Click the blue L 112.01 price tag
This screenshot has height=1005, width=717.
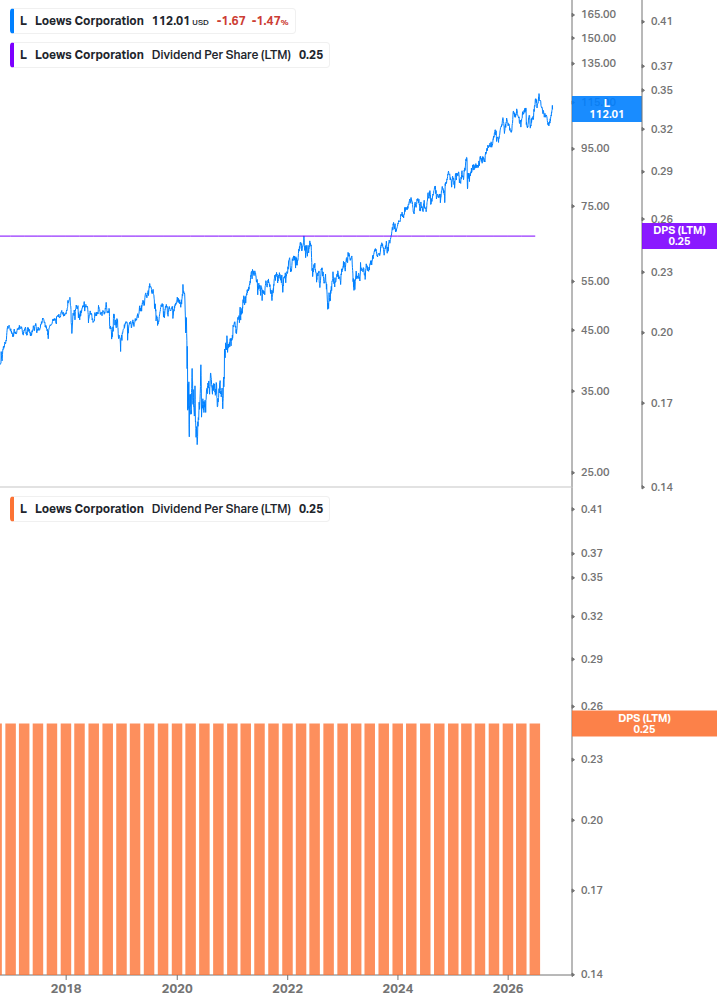pyautogui.click(x=606, y=109)
